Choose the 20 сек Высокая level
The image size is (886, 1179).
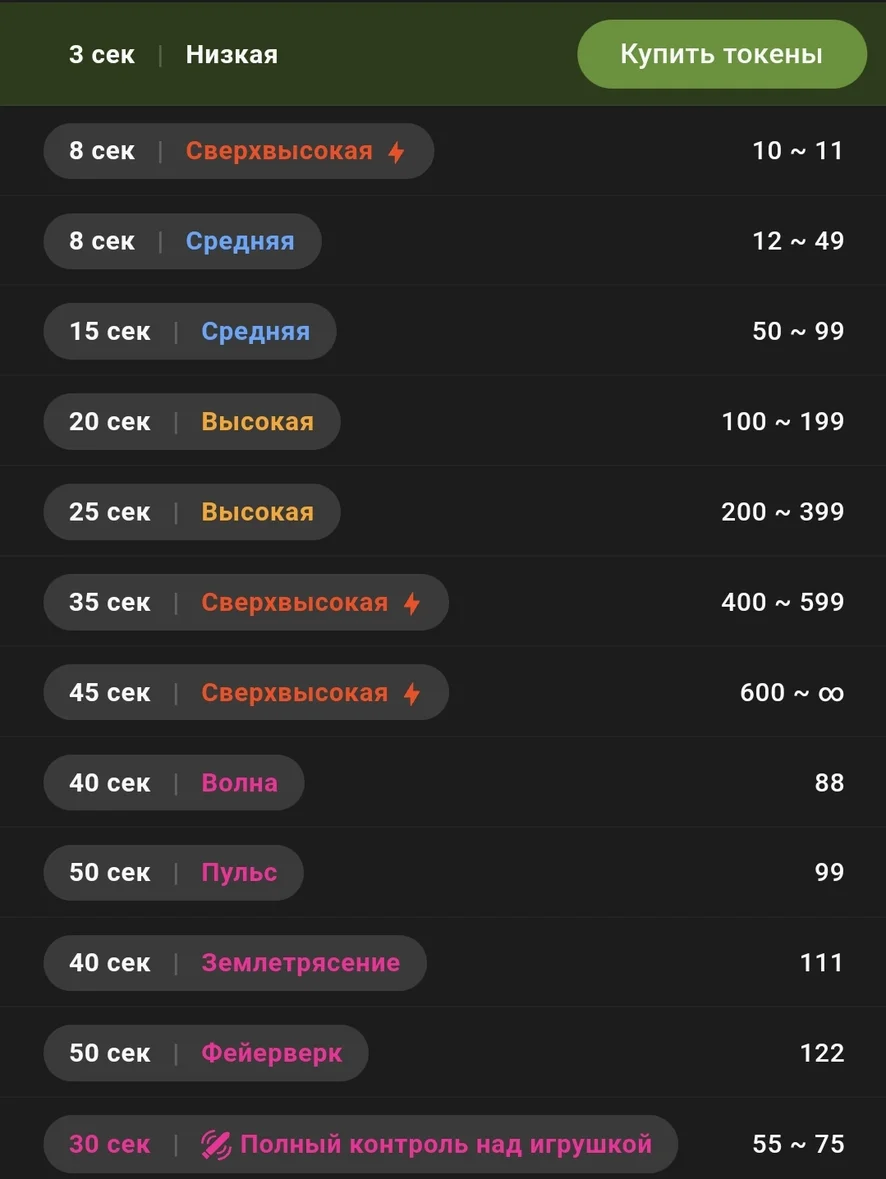pyautogui.click(x=192, y=422)
